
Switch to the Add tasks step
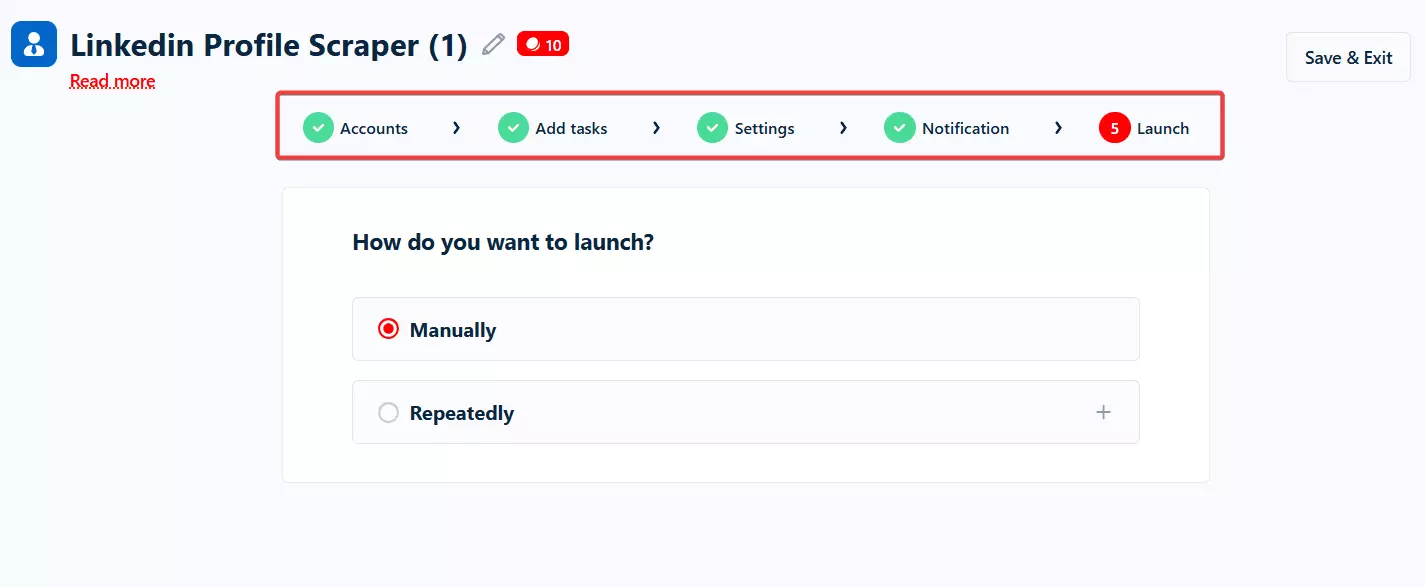click(571, 129)
